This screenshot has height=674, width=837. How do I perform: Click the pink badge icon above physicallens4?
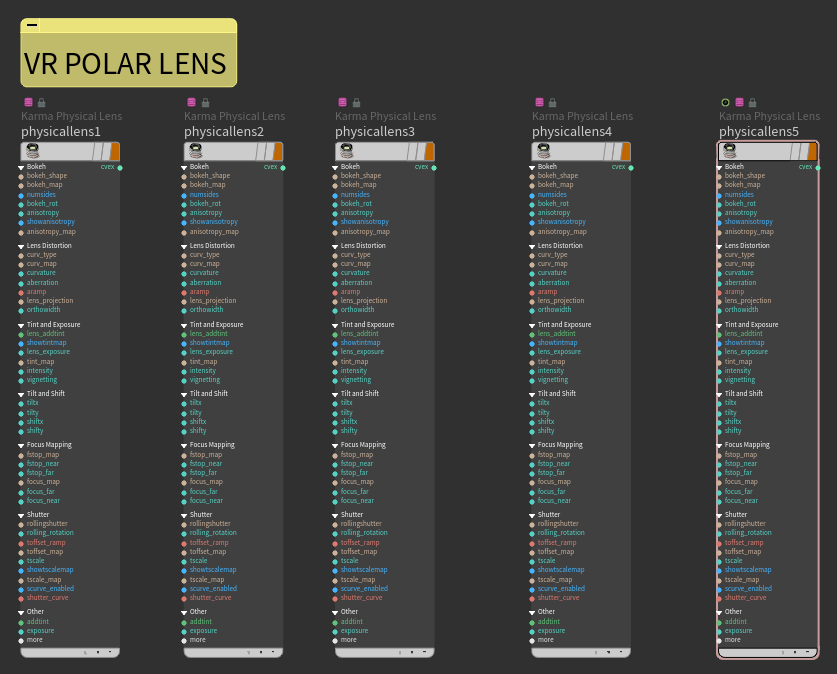coord(539,102)
